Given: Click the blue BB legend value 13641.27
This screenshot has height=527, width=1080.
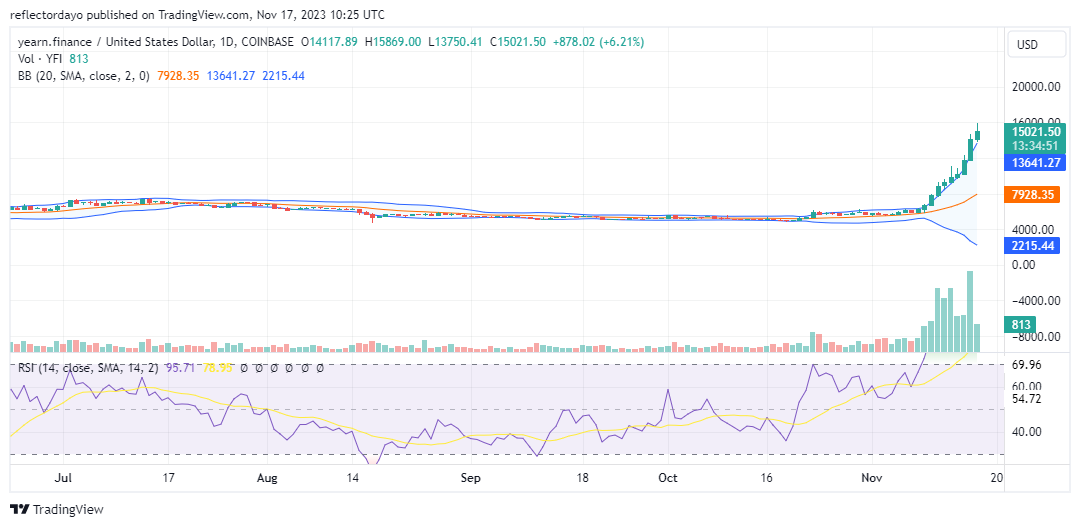Looking at the screenshot, I should (231, 76).
